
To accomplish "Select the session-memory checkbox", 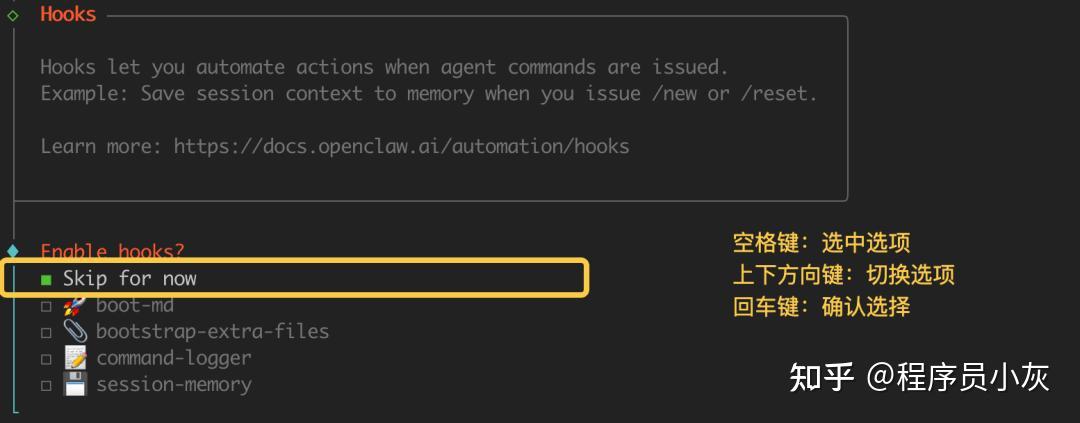I will [x=46, y=385].
